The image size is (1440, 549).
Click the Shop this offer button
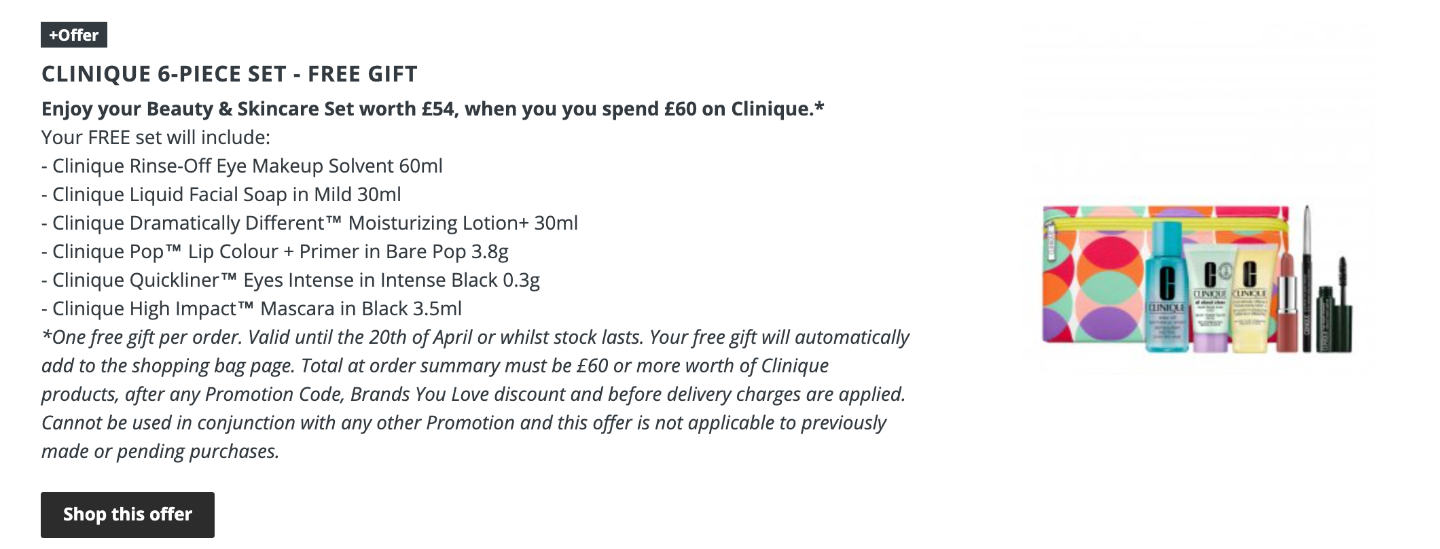(x=127, y=515)
